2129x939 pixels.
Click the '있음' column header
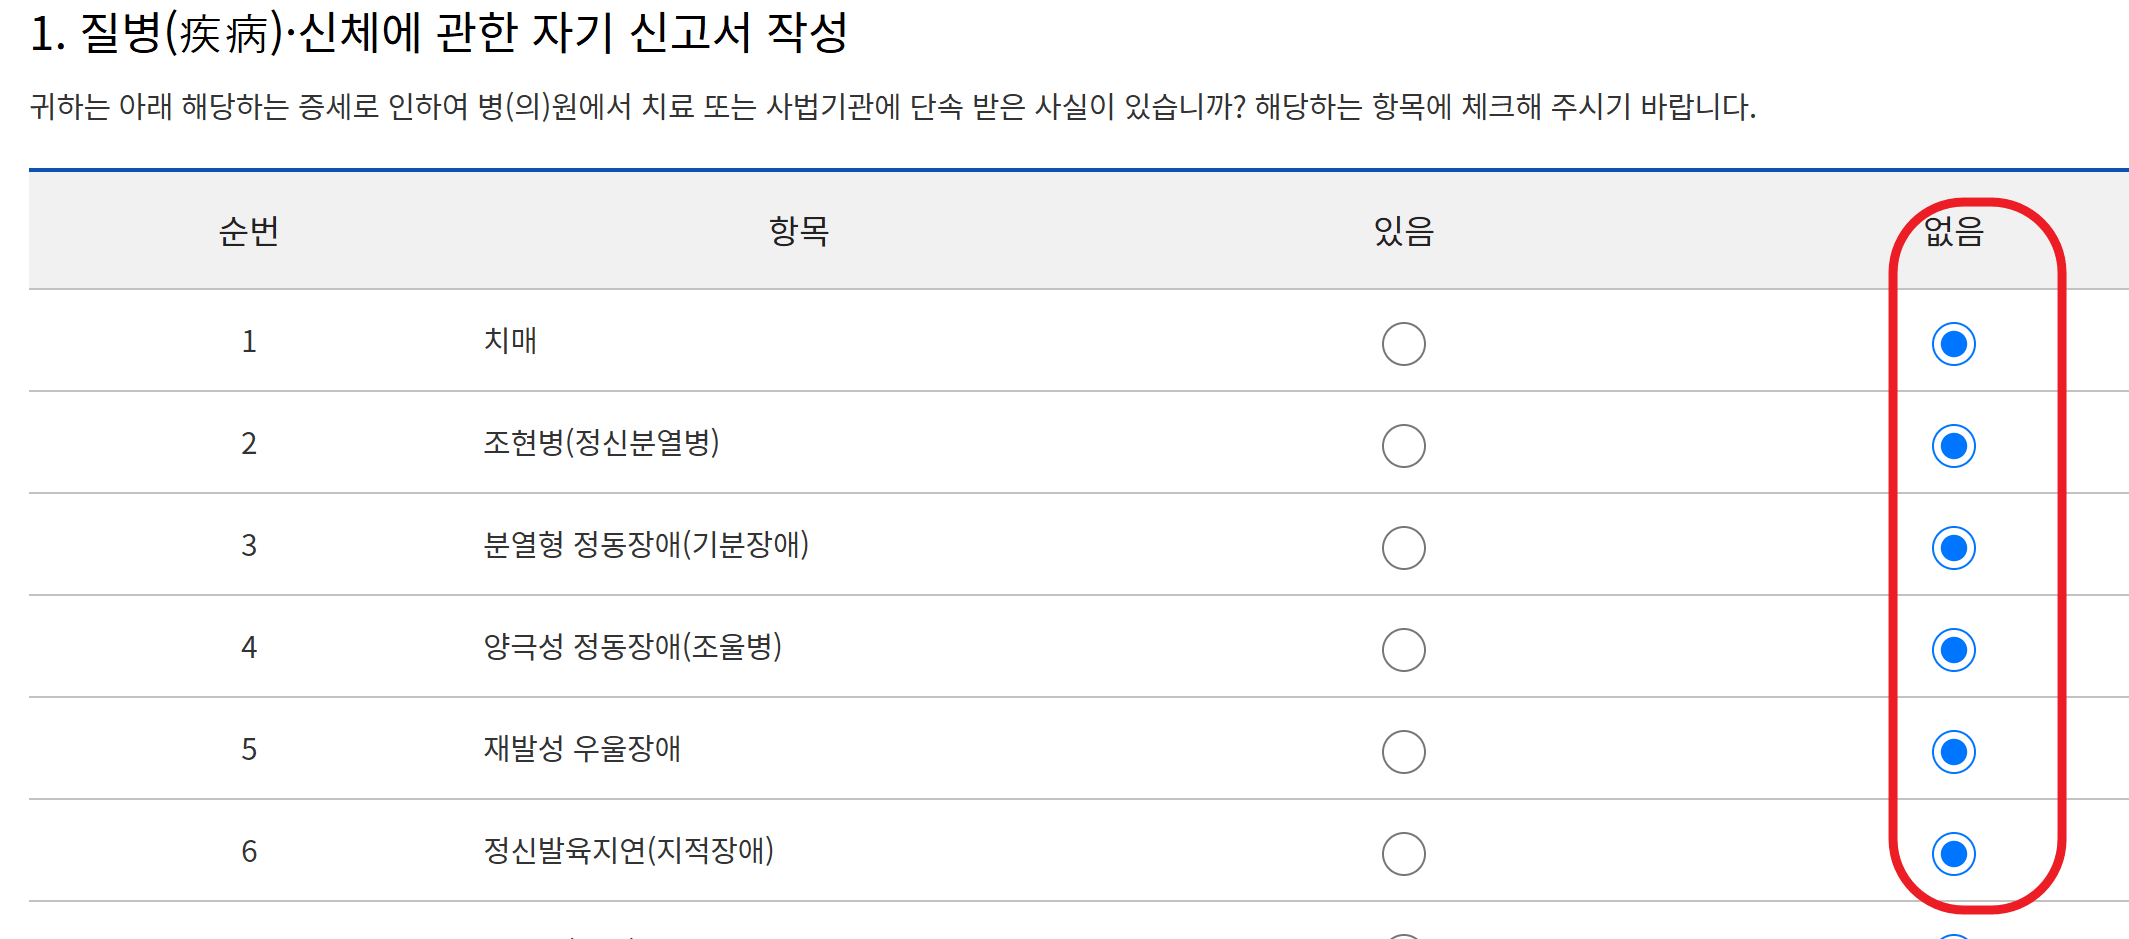[1402, 232]
